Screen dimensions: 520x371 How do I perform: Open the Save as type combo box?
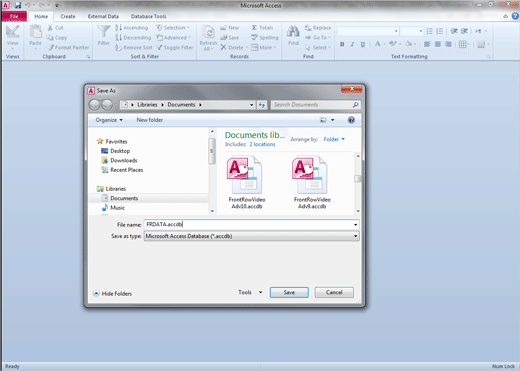tap(251, 236)
